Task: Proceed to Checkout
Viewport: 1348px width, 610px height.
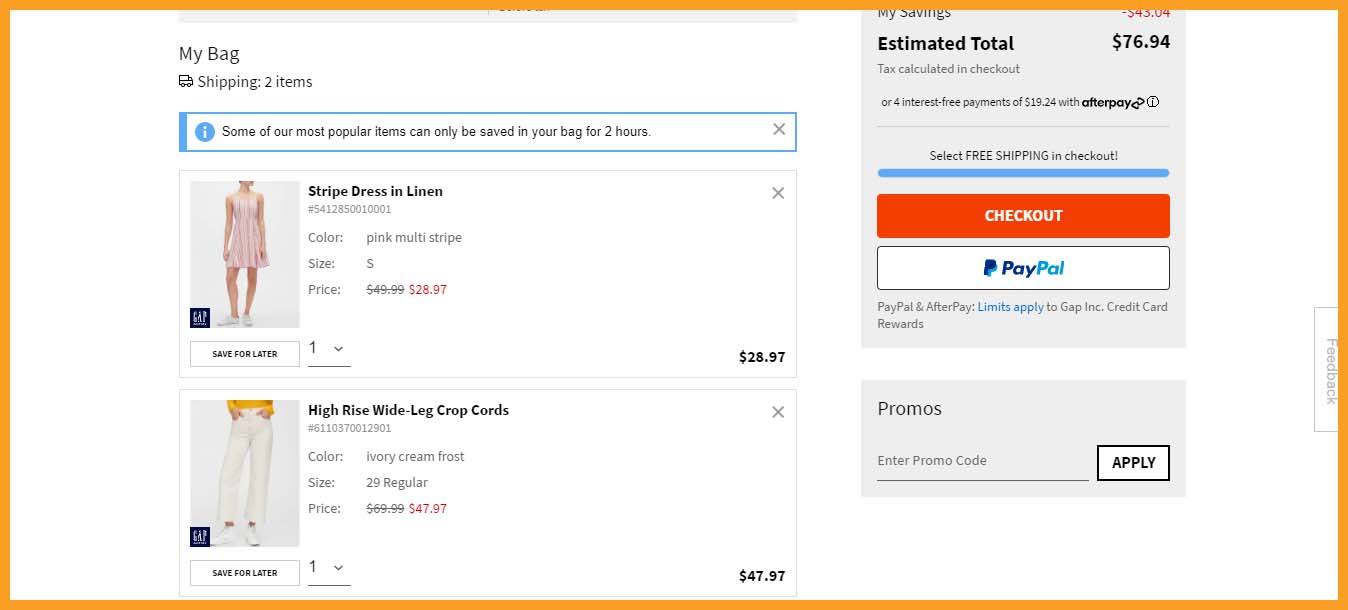Action: click(x=1023, y=216)
